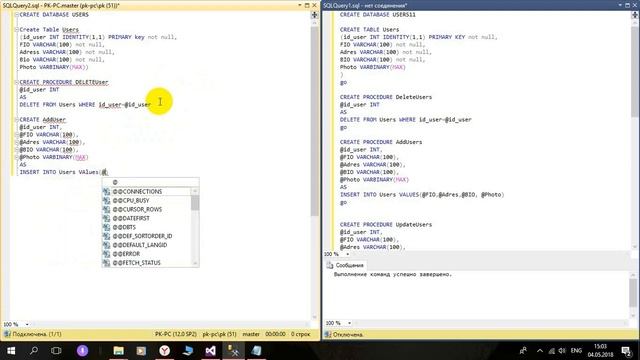The width and height of the screenshot is (640, 360).
Task: Open the notification center icon
Action: (x=627, y=351)
